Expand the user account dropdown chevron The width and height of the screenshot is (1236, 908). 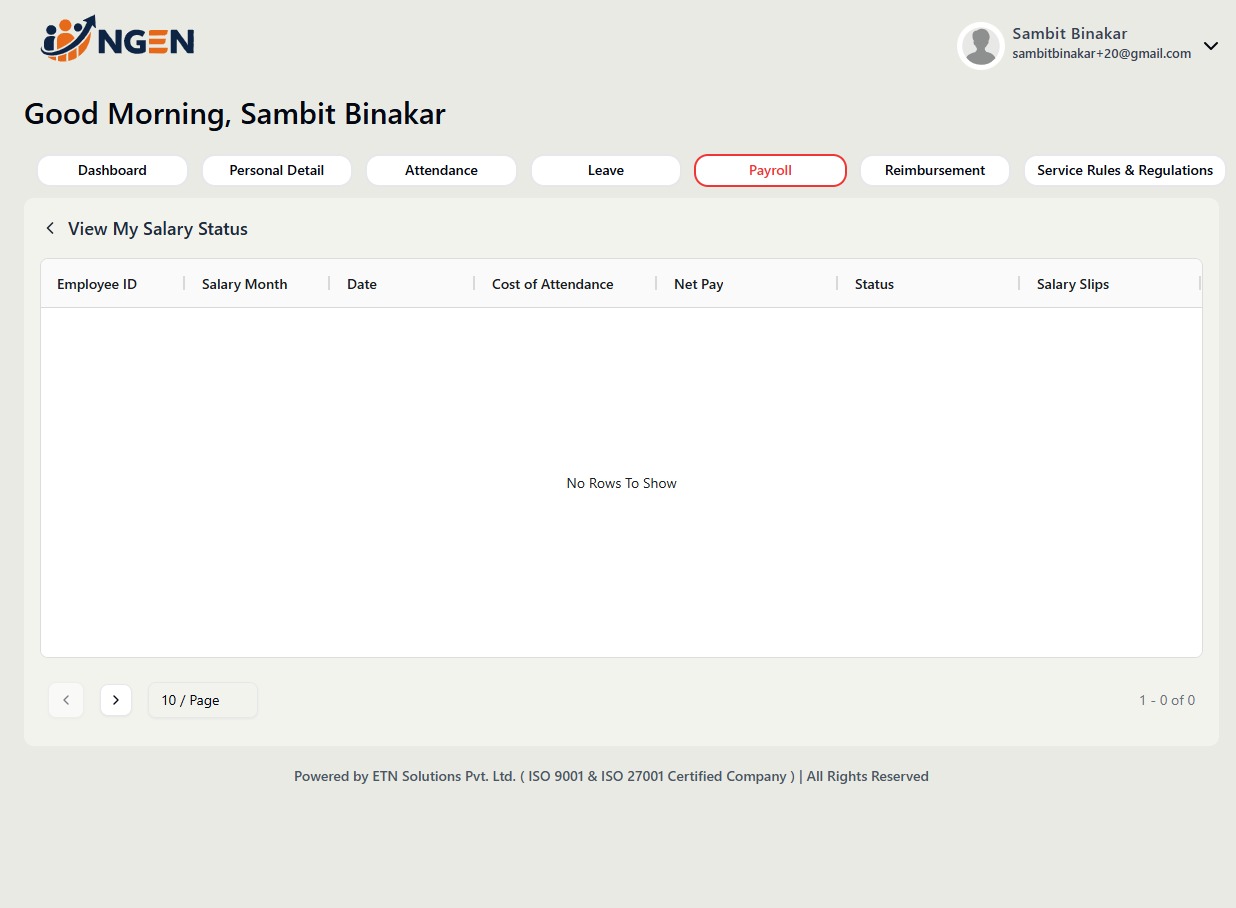click(x=1210, y=46)
